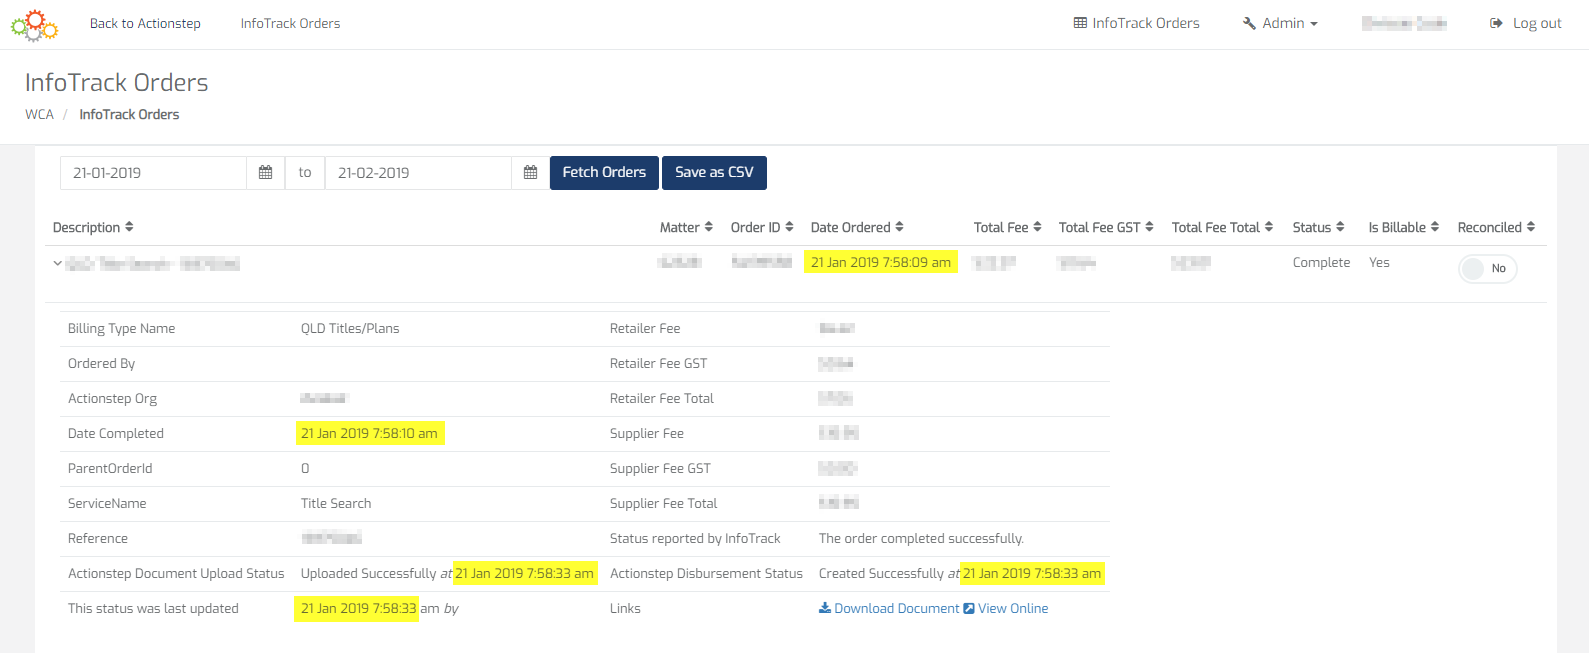Viewport: 1589px width, 653px height.
Task: Click Status reported by InfoTrack label
Action: (695, 538)
